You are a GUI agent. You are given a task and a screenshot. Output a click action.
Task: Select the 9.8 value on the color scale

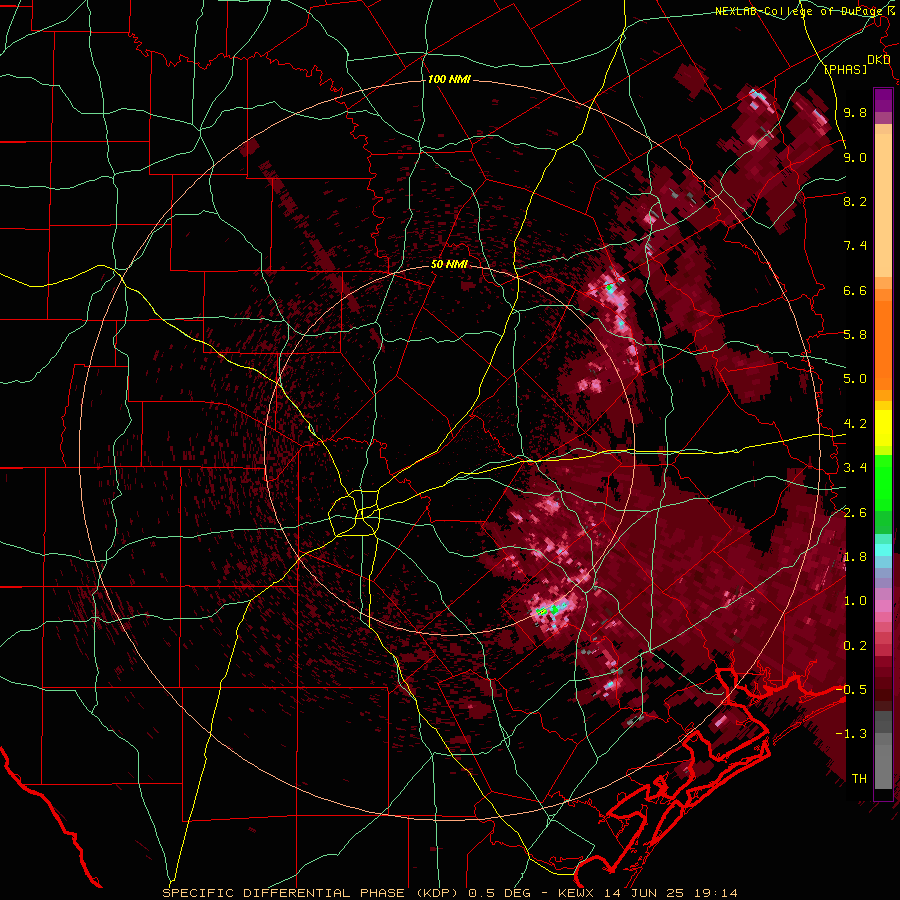pos(855,112)
